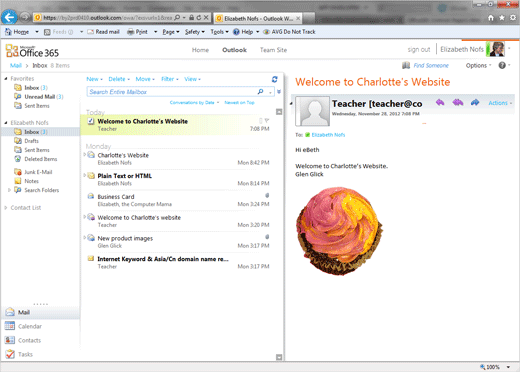Open the Delete dropdown menu
The height and width of the screenshot is (372, 520).
pos(119,79)
